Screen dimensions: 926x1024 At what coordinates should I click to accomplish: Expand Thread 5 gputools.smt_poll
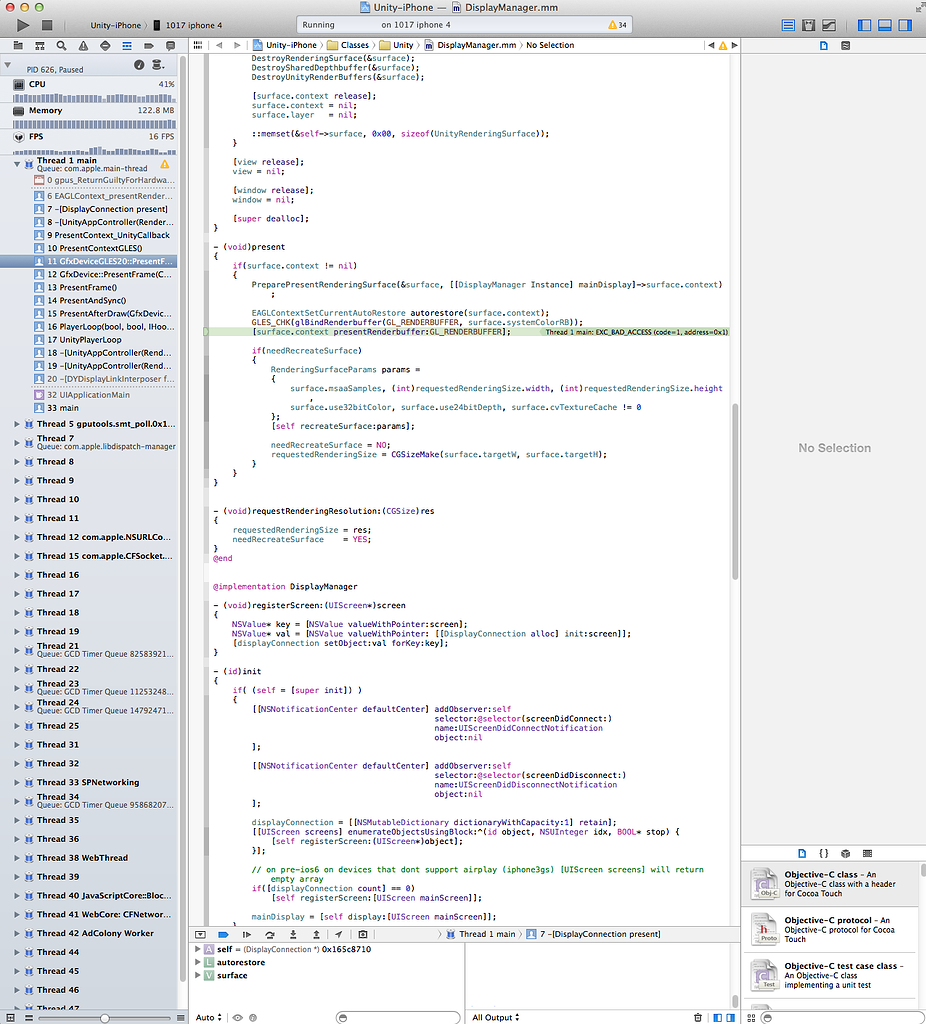(x=15, y=423)
